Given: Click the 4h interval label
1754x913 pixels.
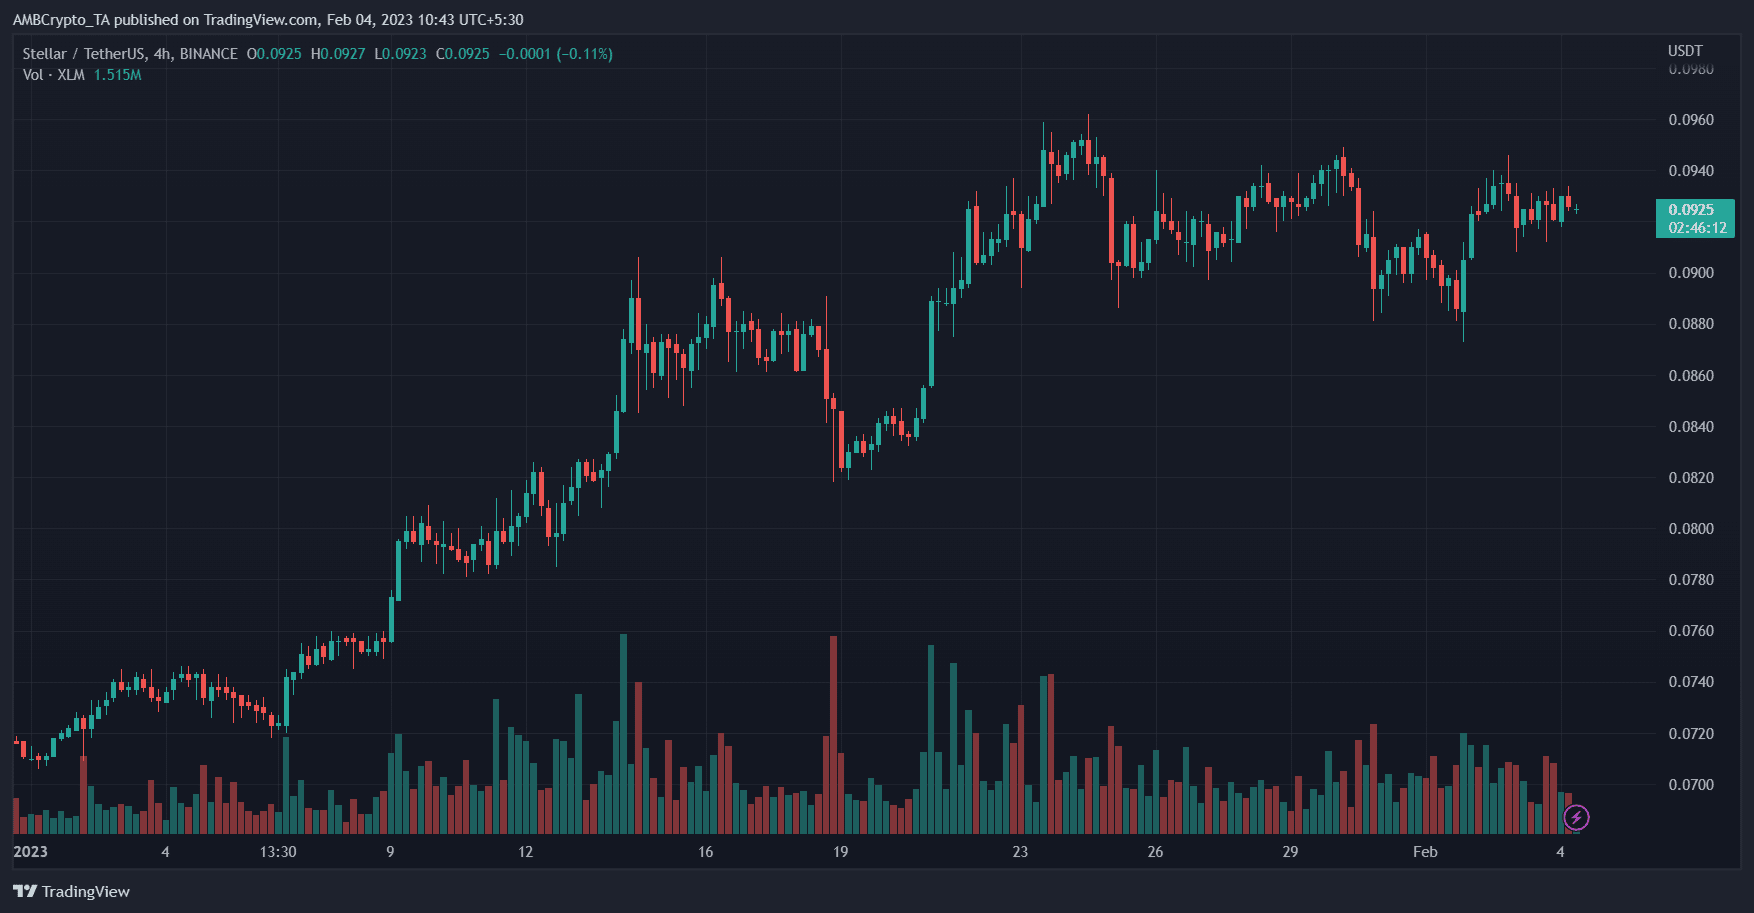Looking at the screenshot, I should tap(162, 54).
